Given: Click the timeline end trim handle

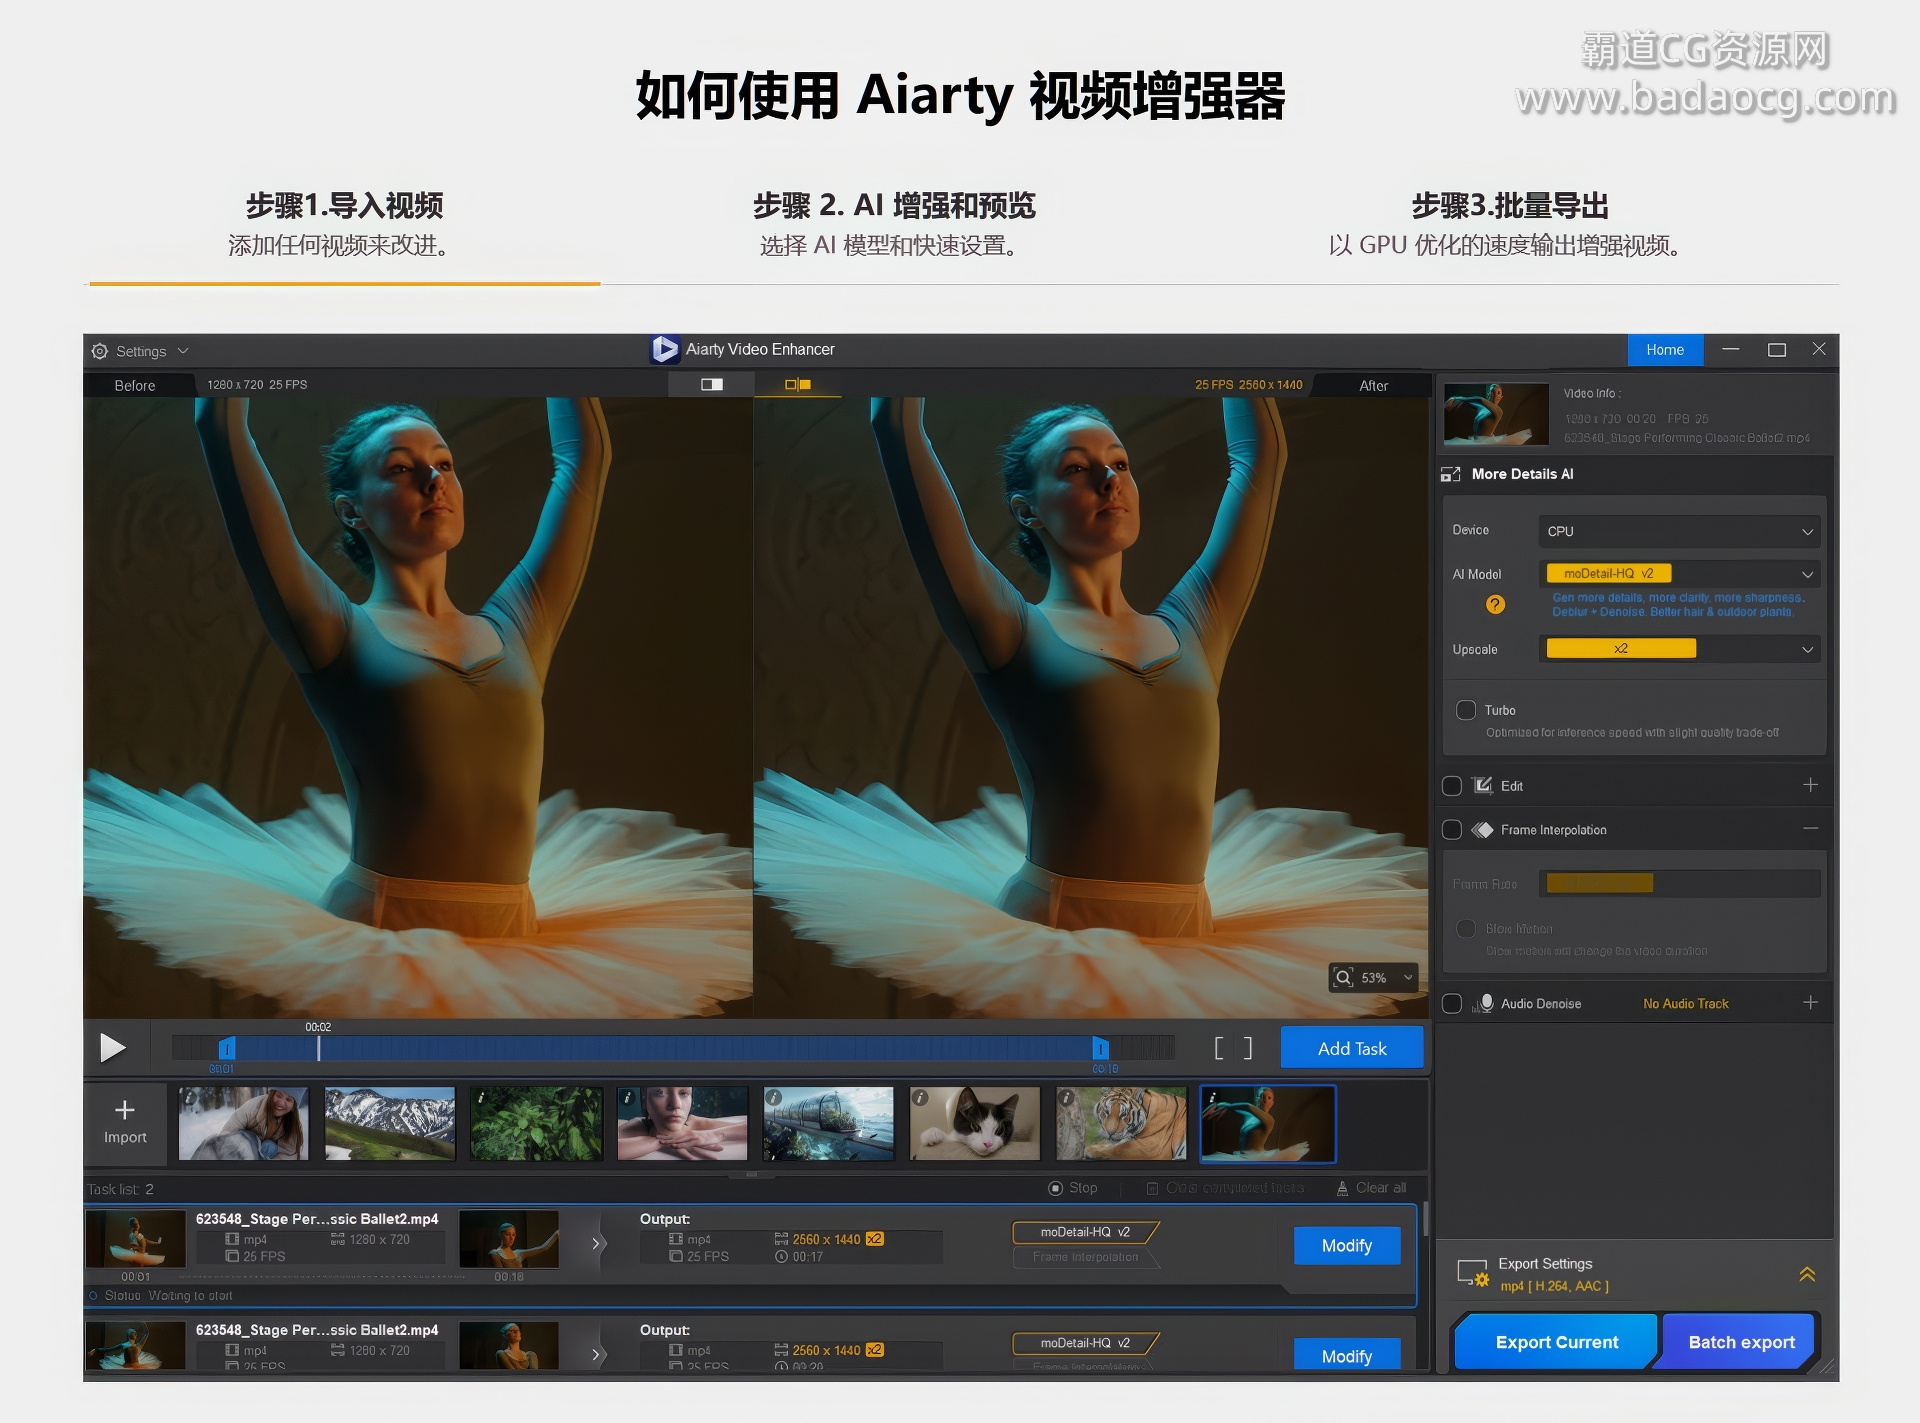Looking at the screenshot, I should click(1100, 1048).
